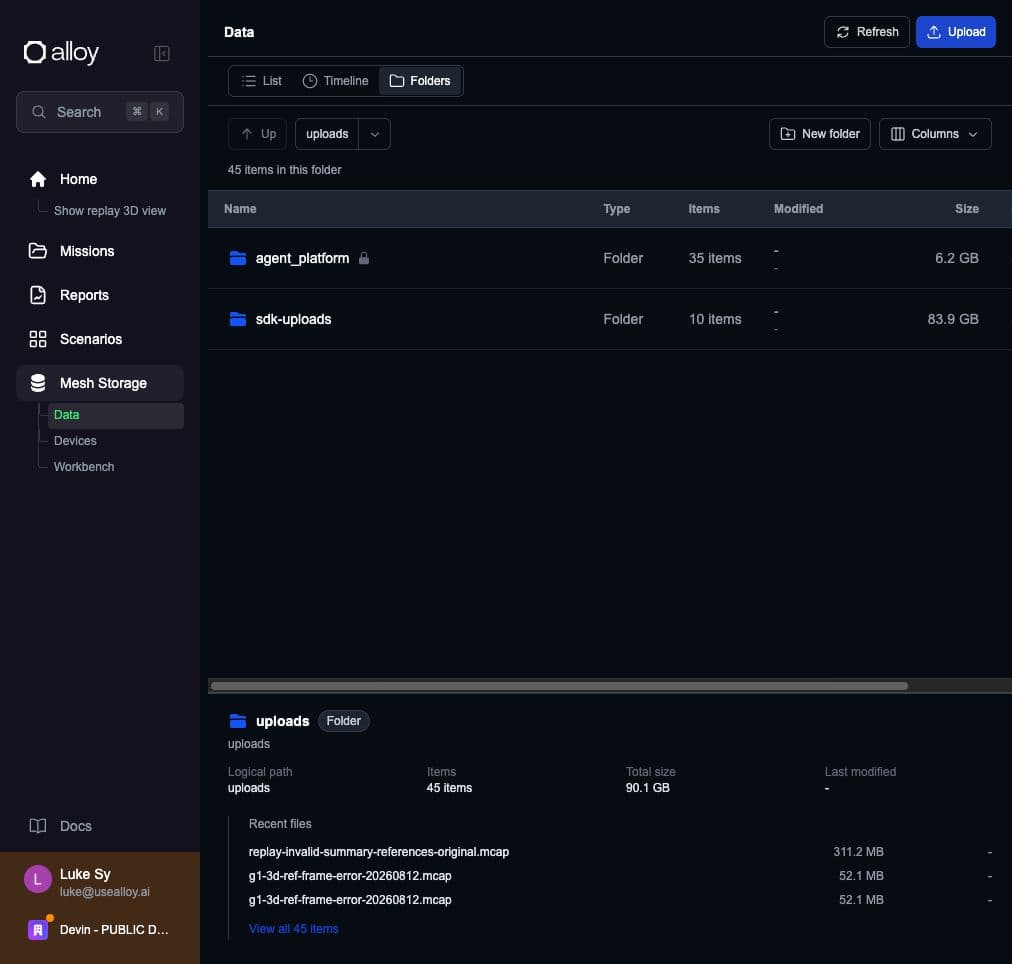The height and width of the screenshot is (964, 1012).
Task: Sort by Items column header
Action: click(x=703, y=209)
